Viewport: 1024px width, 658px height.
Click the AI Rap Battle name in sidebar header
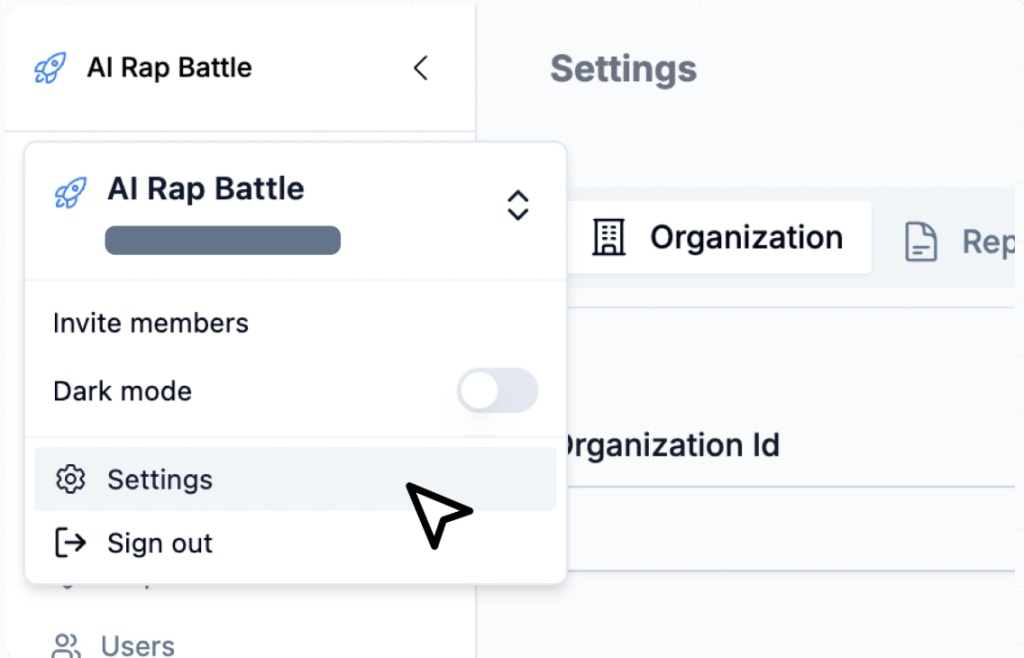pos(169,68)
